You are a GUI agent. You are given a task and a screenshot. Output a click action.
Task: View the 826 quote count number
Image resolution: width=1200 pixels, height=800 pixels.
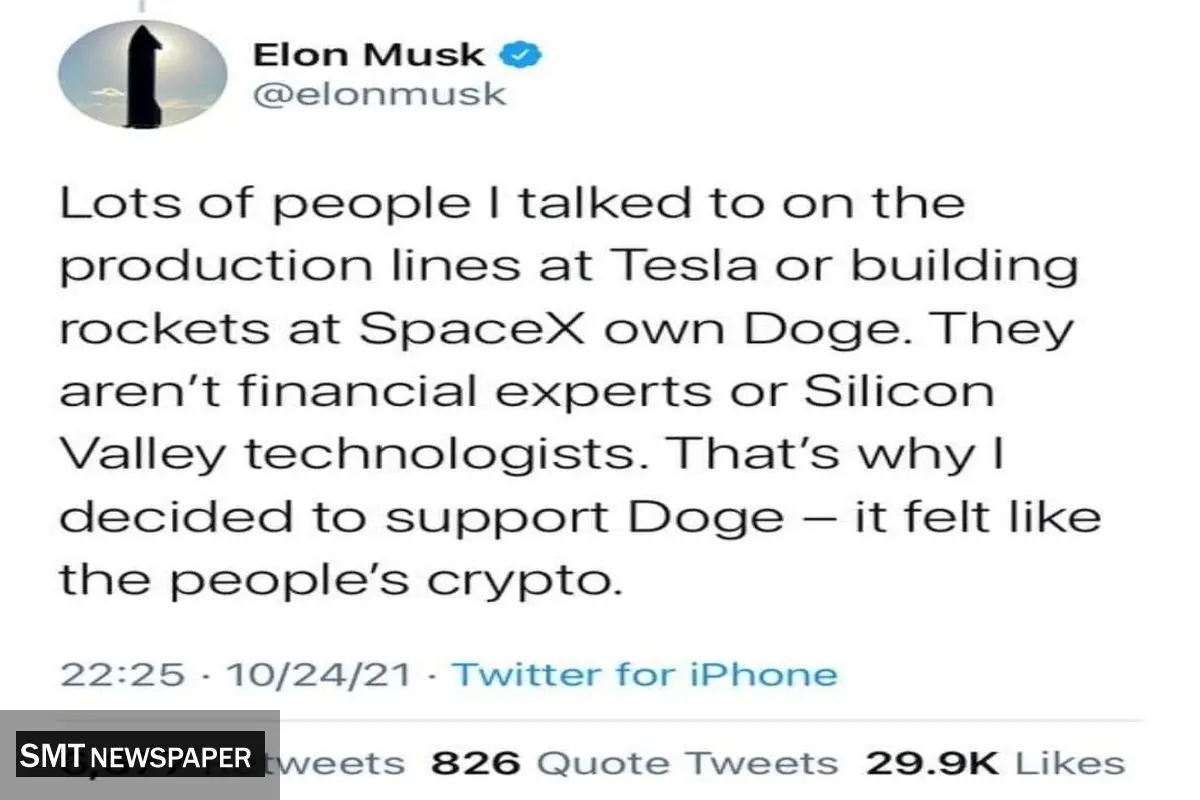pyautogui.click(x=476, y=764)
